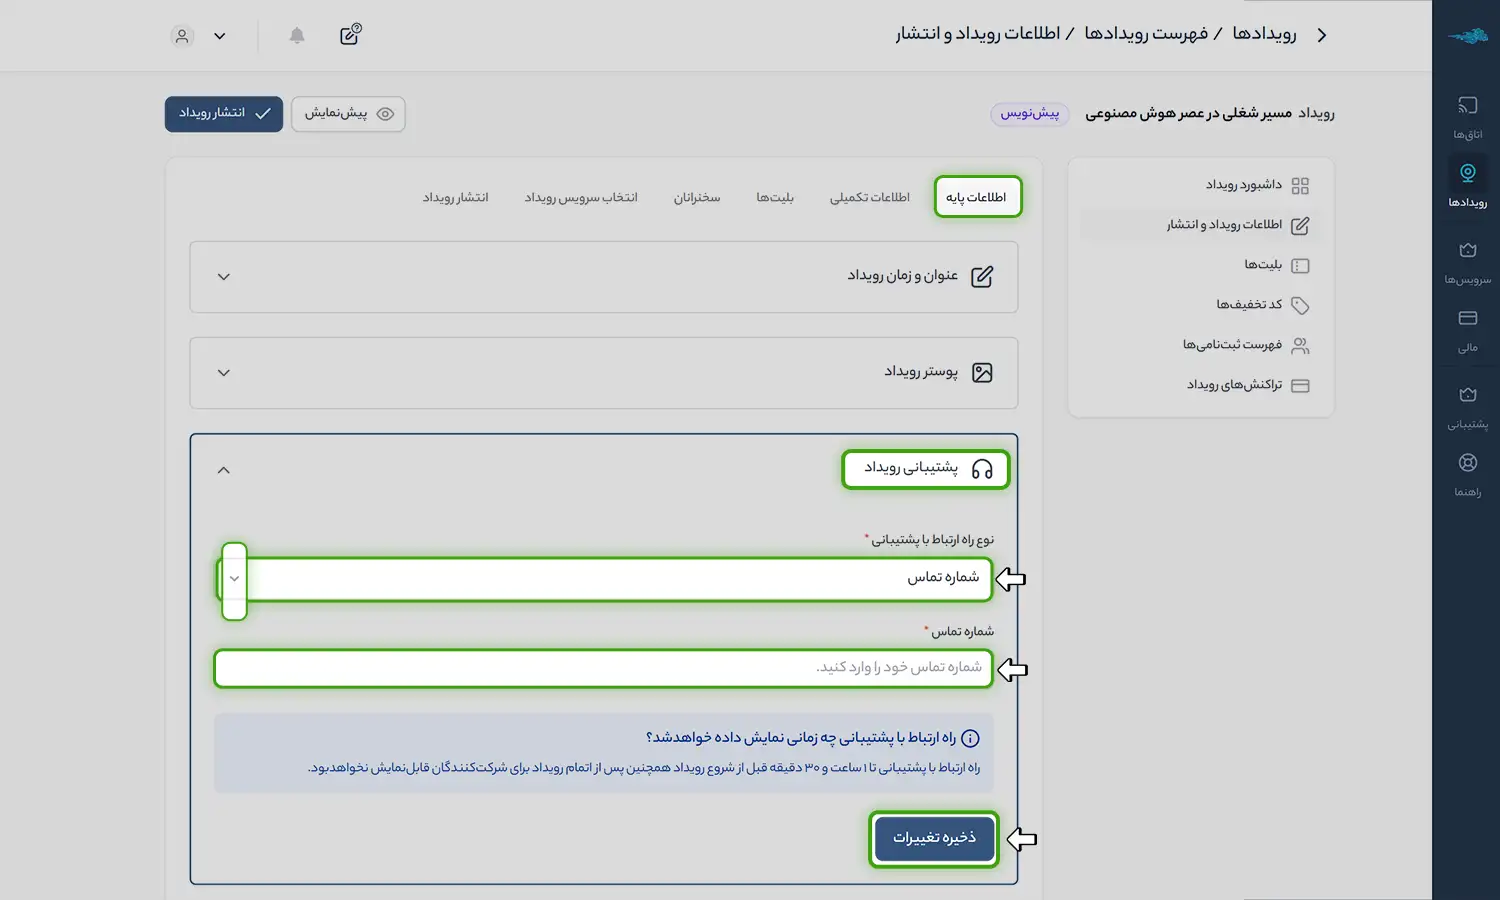Open سرویس‌ها in the right sidebar
The width and height of the screenshot is (1500, 900).
[1467, 262]
